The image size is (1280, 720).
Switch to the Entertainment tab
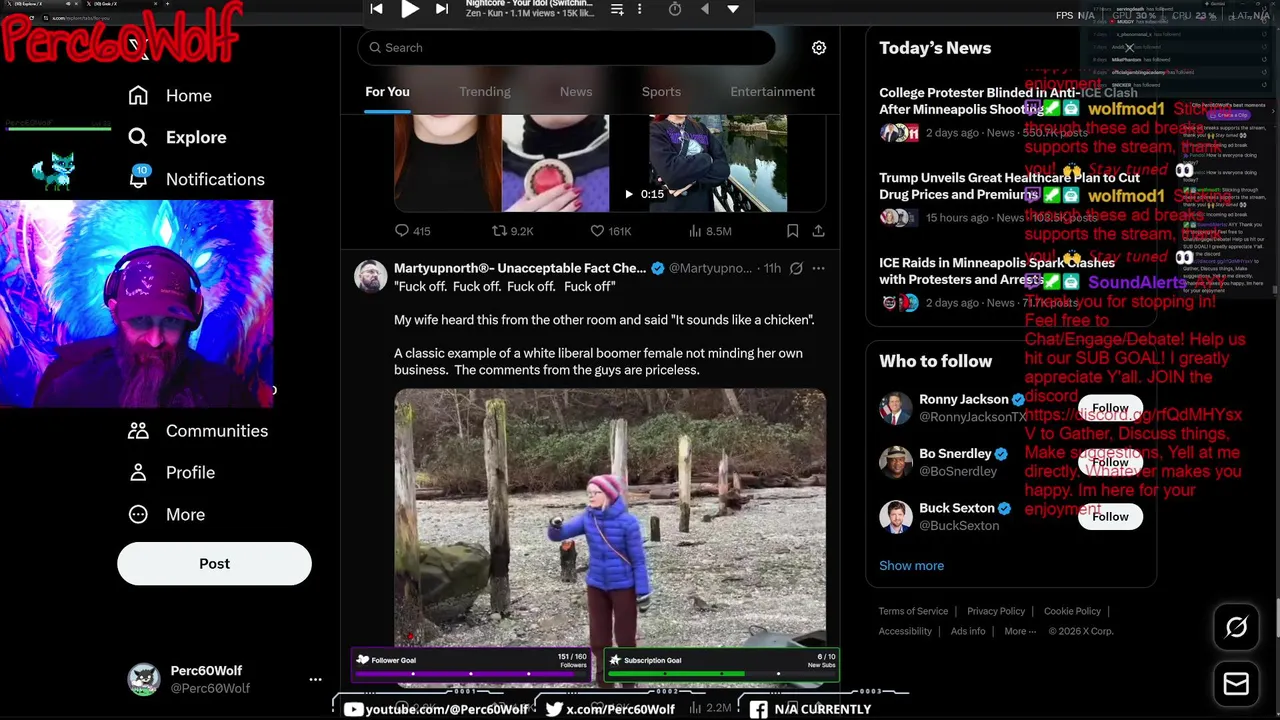773,92
